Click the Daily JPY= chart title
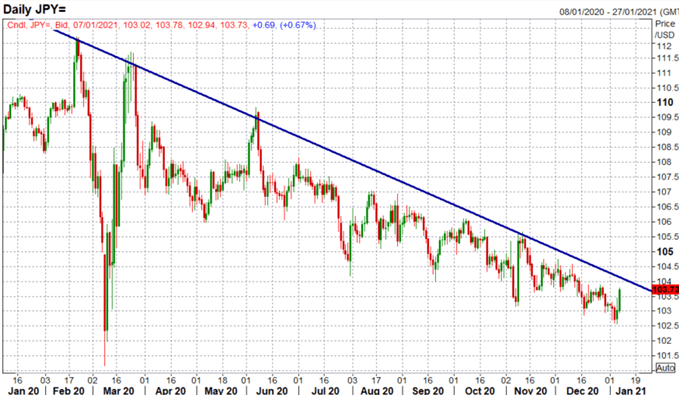Image resolution: width=679 pixels, height=395 pixels. tap(35, 9)
